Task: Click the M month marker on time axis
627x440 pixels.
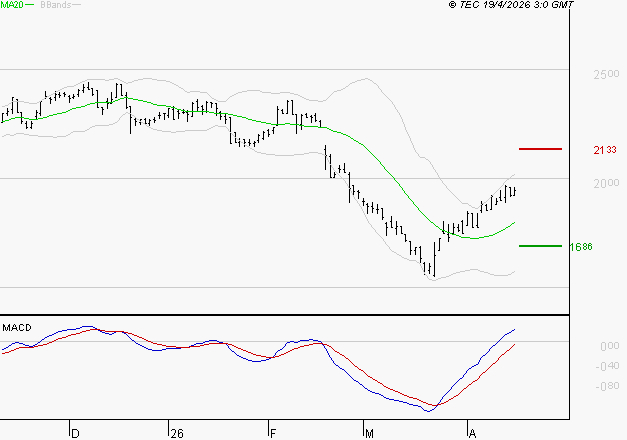Action: pos(369,434)
